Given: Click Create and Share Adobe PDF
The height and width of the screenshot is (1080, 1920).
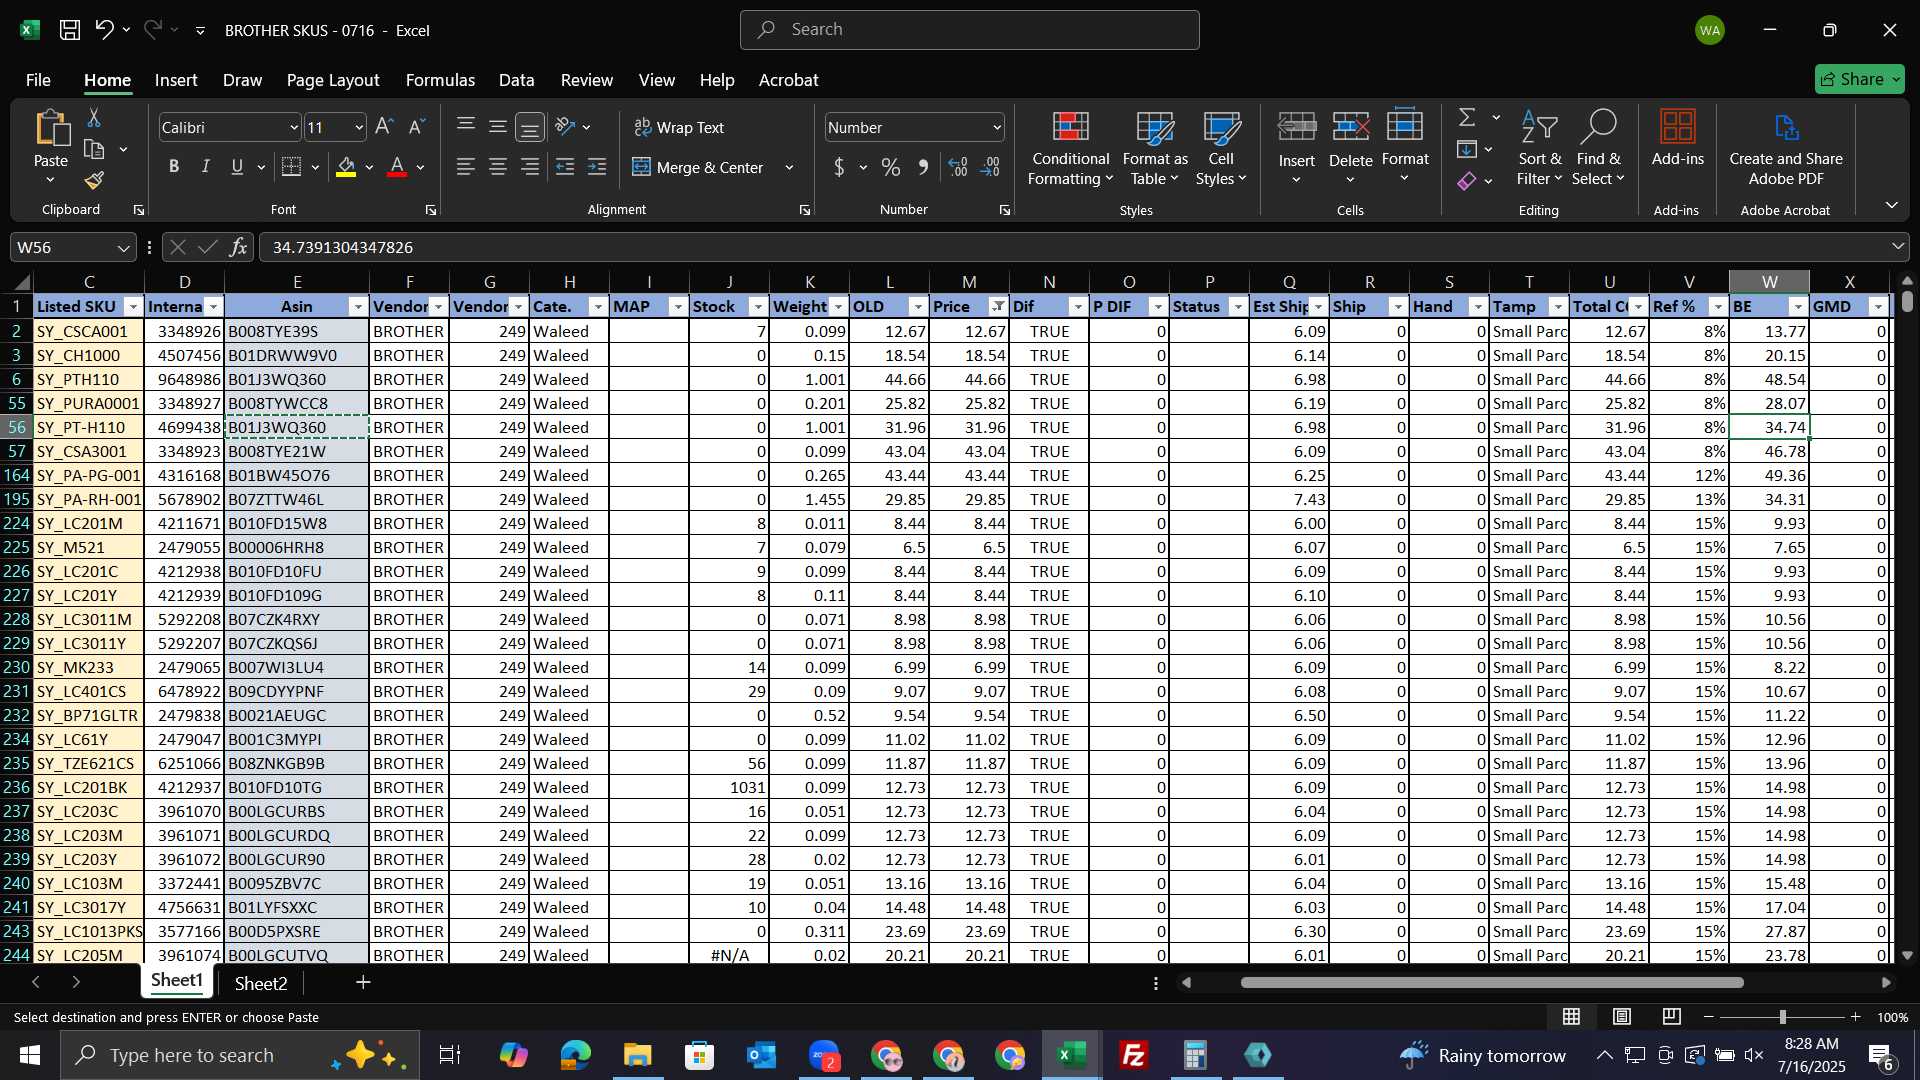Looking at the screenshot, I should pos(1786,148).
